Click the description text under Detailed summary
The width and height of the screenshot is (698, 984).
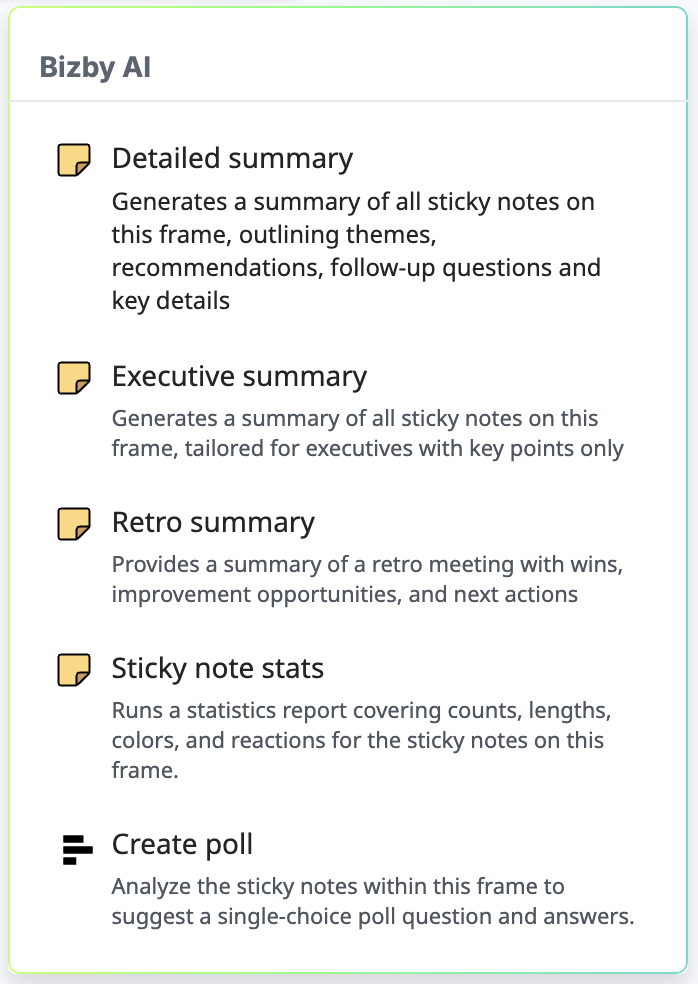coord(356,251)
